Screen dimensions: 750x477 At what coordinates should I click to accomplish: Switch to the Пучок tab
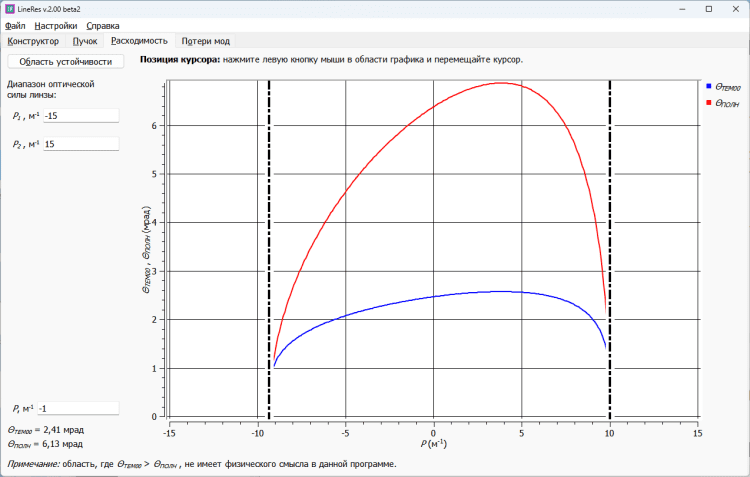pos(85,42)
